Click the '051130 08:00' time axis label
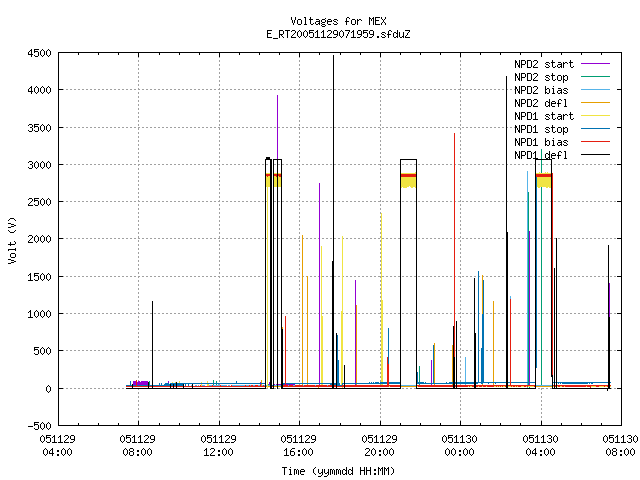 620,446
